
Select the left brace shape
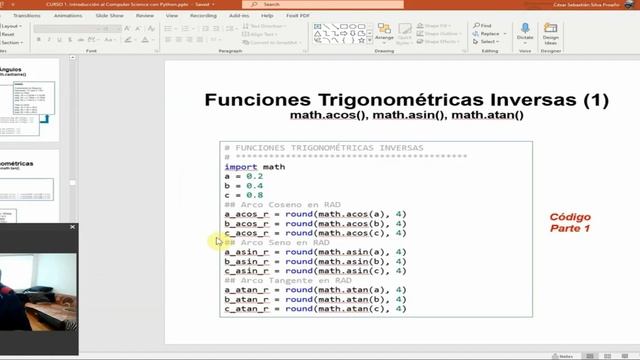pyautogui.click(x=344, y=40)
